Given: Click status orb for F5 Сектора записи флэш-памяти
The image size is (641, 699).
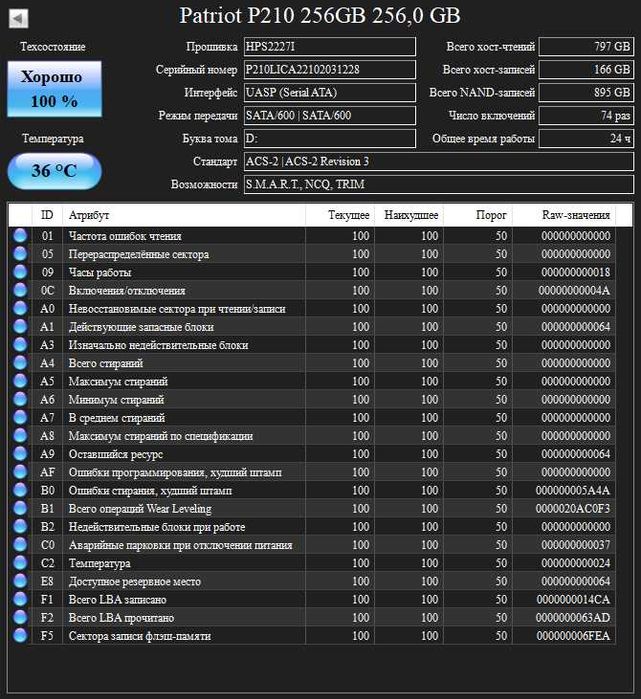Looking at the screenshot, I should (20, 635).
